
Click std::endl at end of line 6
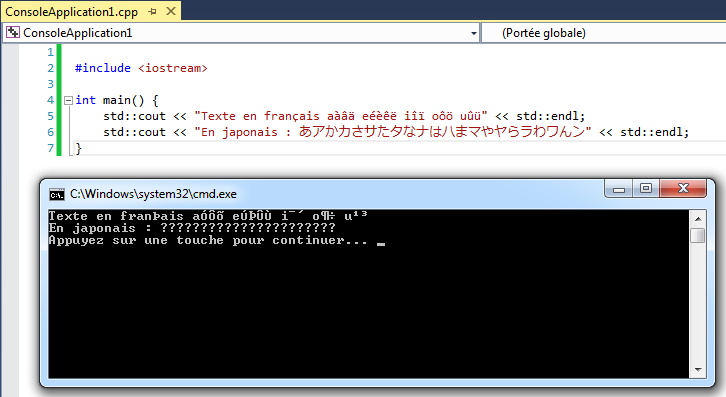pos(651,132)
